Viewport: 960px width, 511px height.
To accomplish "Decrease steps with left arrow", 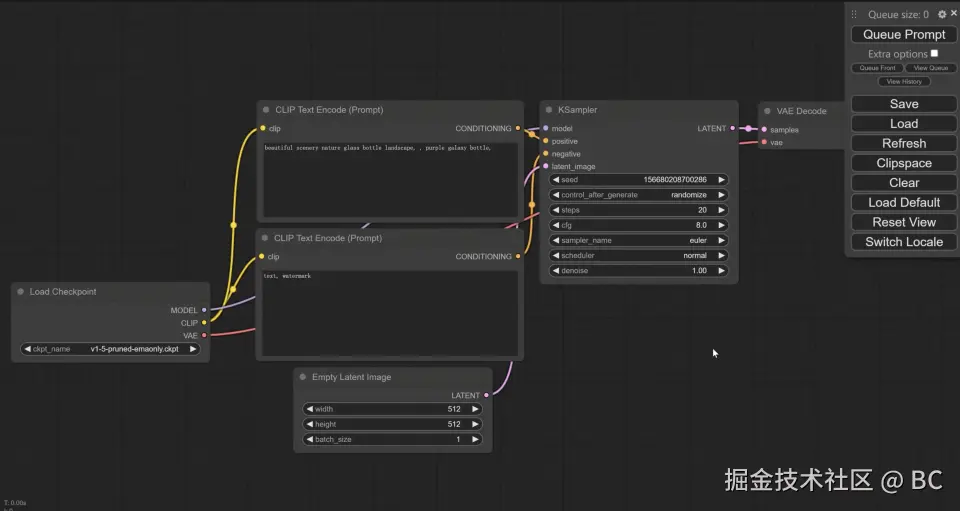I will point(555,210).
